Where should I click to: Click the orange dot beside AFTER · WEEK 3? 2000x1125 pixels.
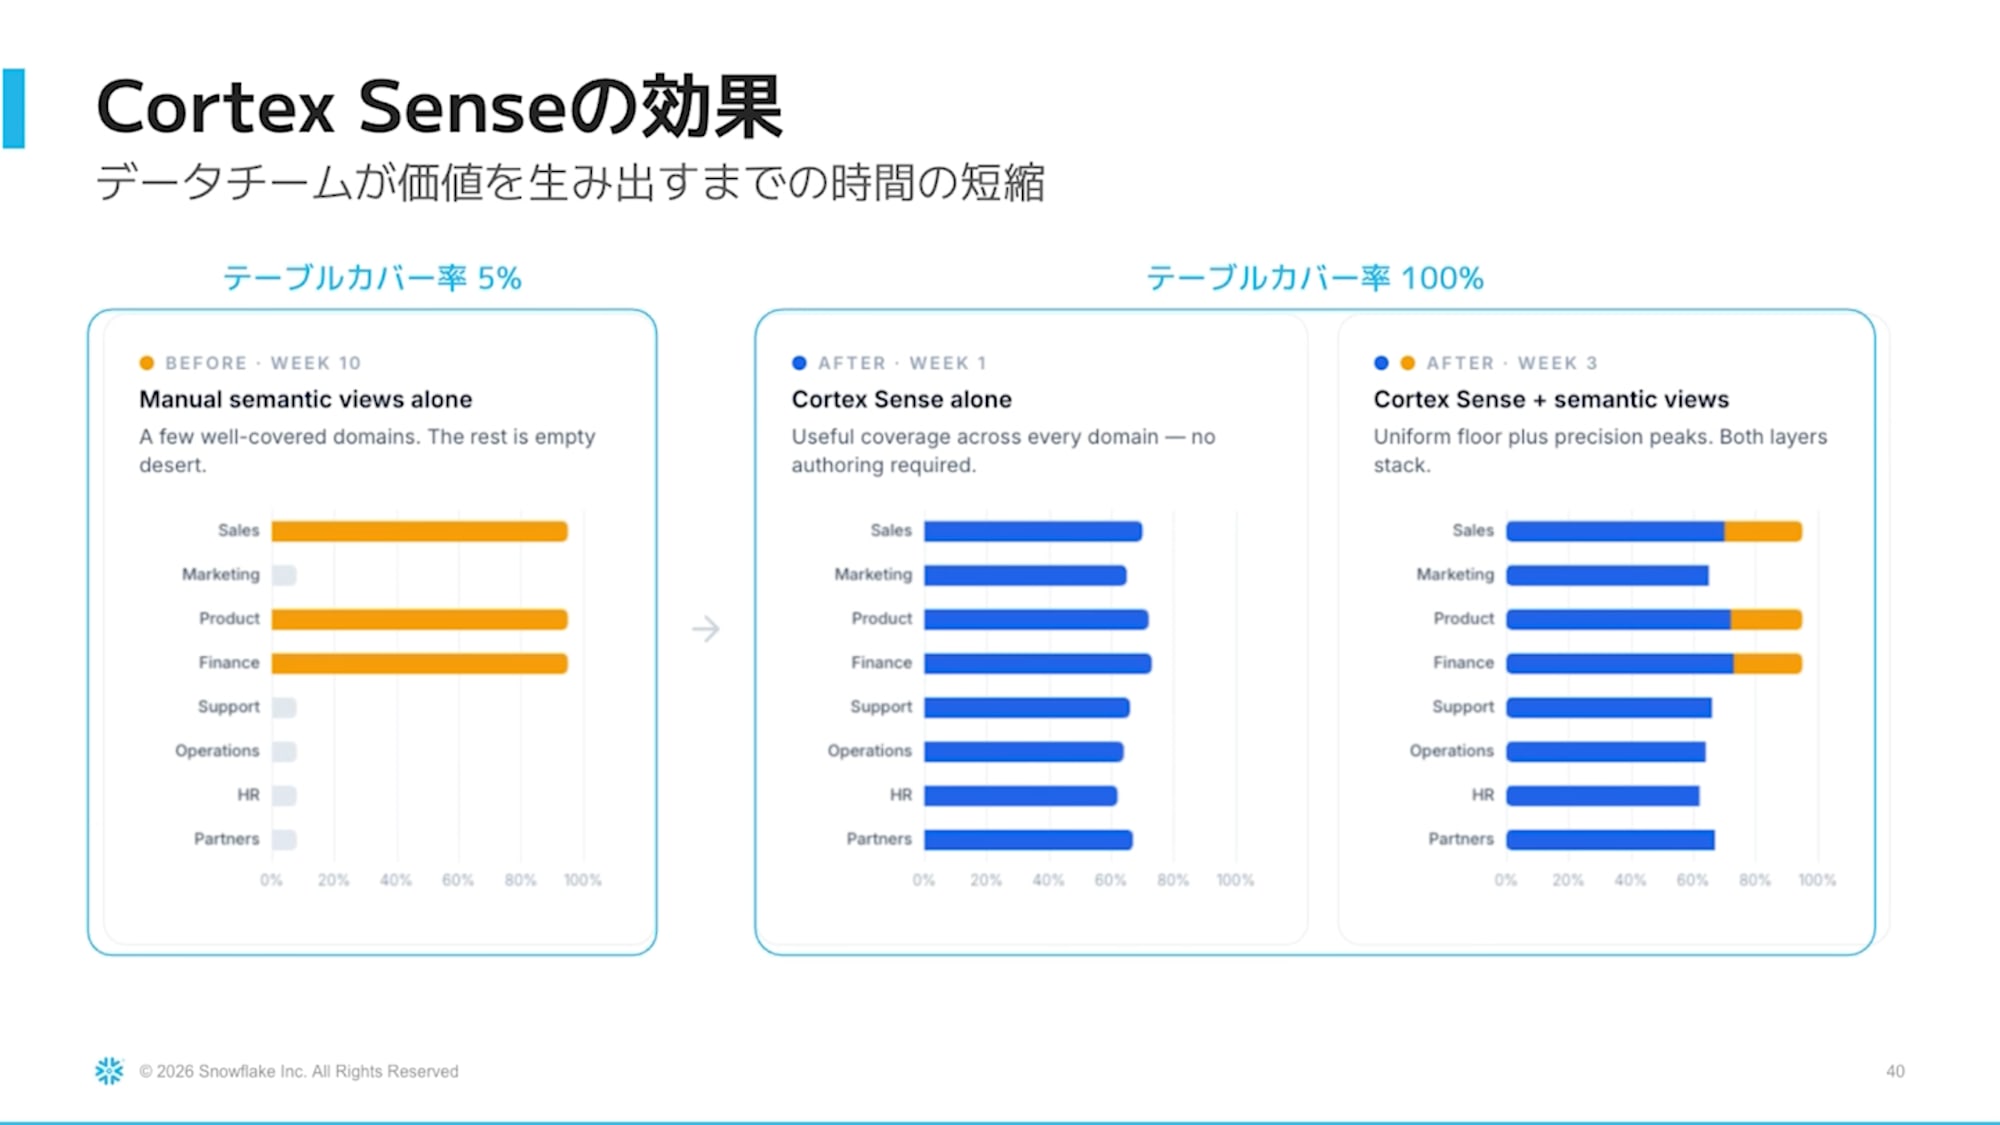click(1408, 363)
